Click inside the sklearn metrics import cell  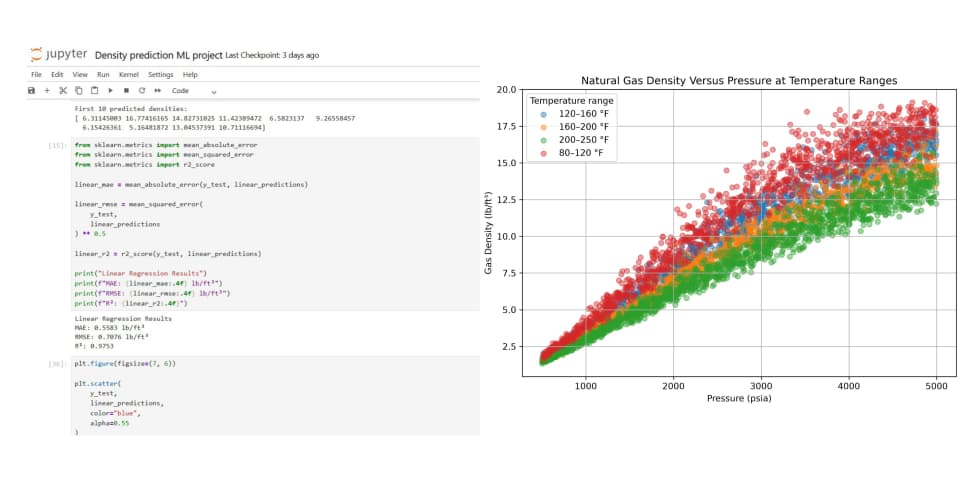pos(275,224)
